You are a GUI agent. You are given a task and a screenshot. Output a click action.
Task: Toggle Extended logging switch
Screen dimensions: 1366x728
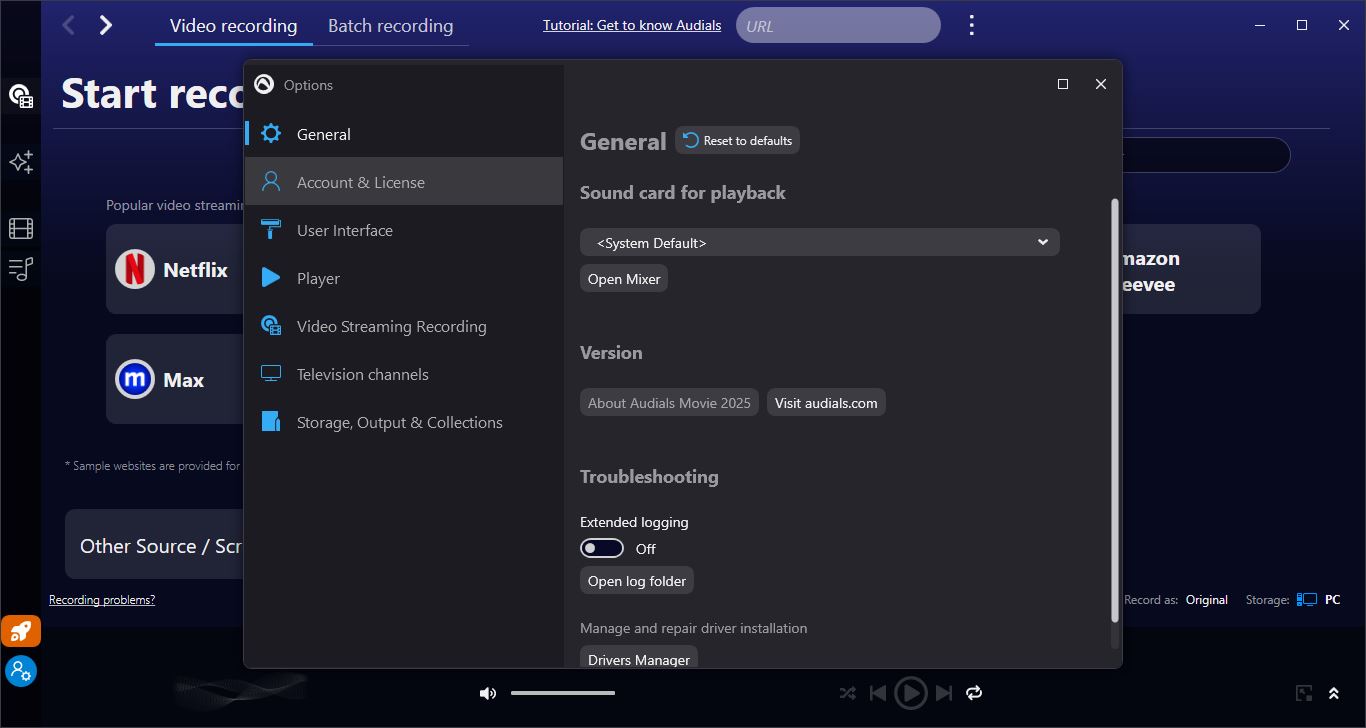pyautogui.click(x=602, y=548)
